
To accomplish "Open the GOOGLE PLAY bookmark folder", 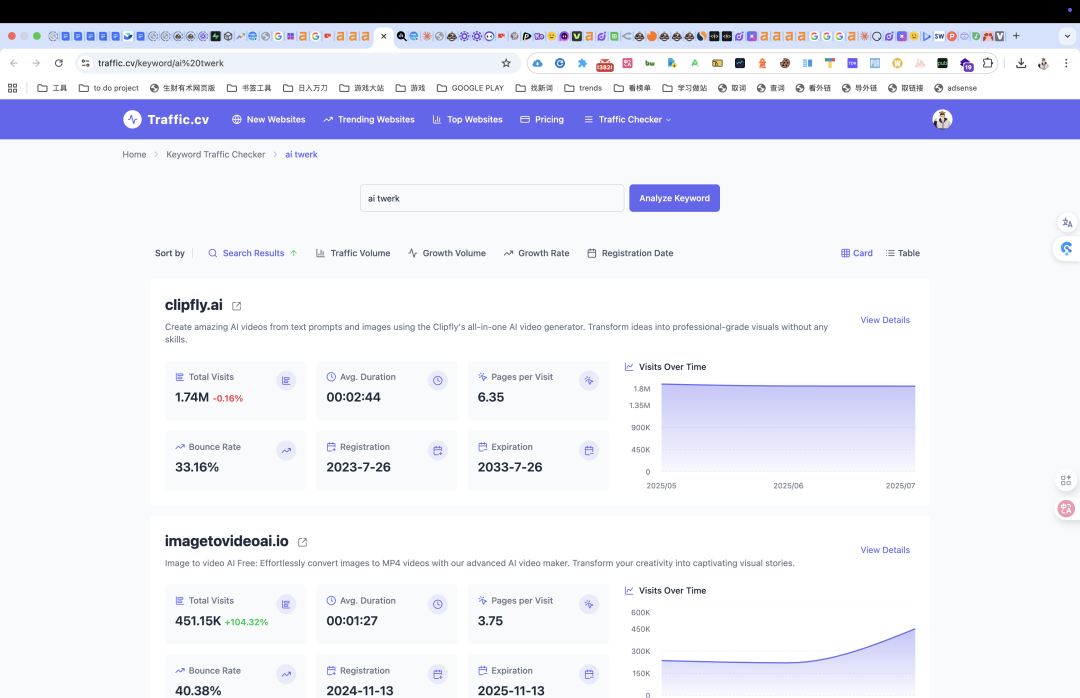I will (470, 88).
